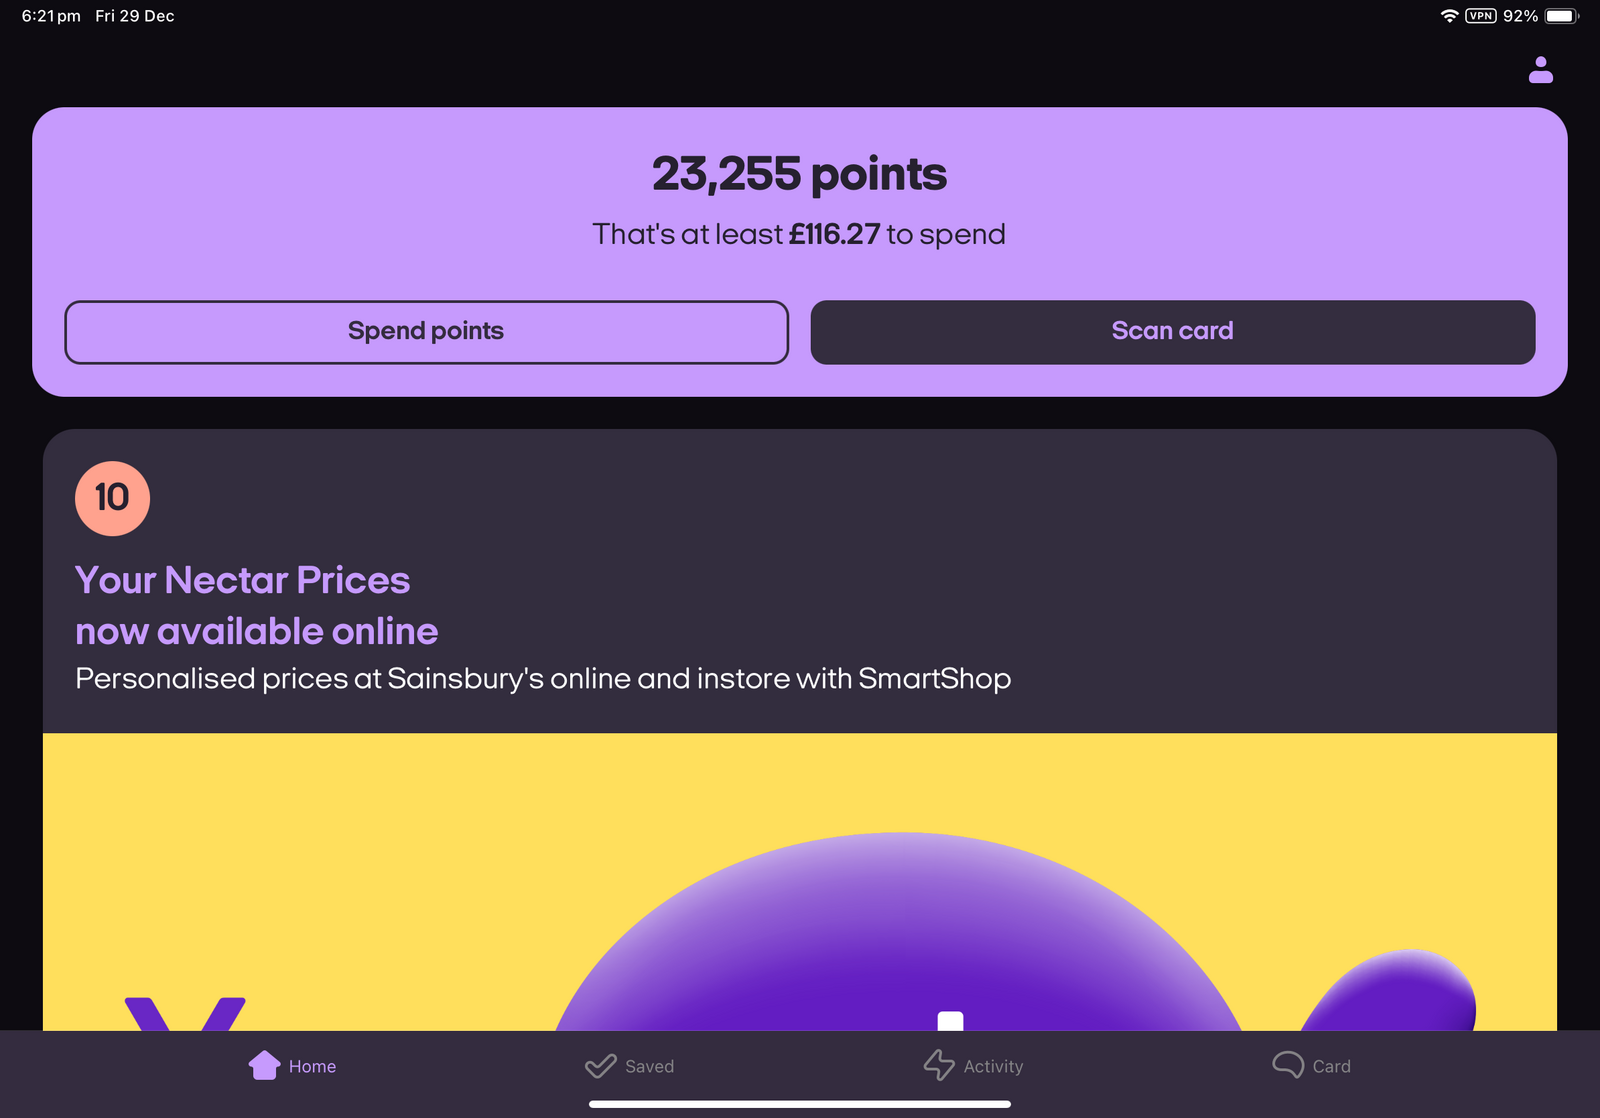The width and height of the screenshot is (1600, 1118).
Task: Open the Card tab label
Action: click(x=1331, y=1067)
